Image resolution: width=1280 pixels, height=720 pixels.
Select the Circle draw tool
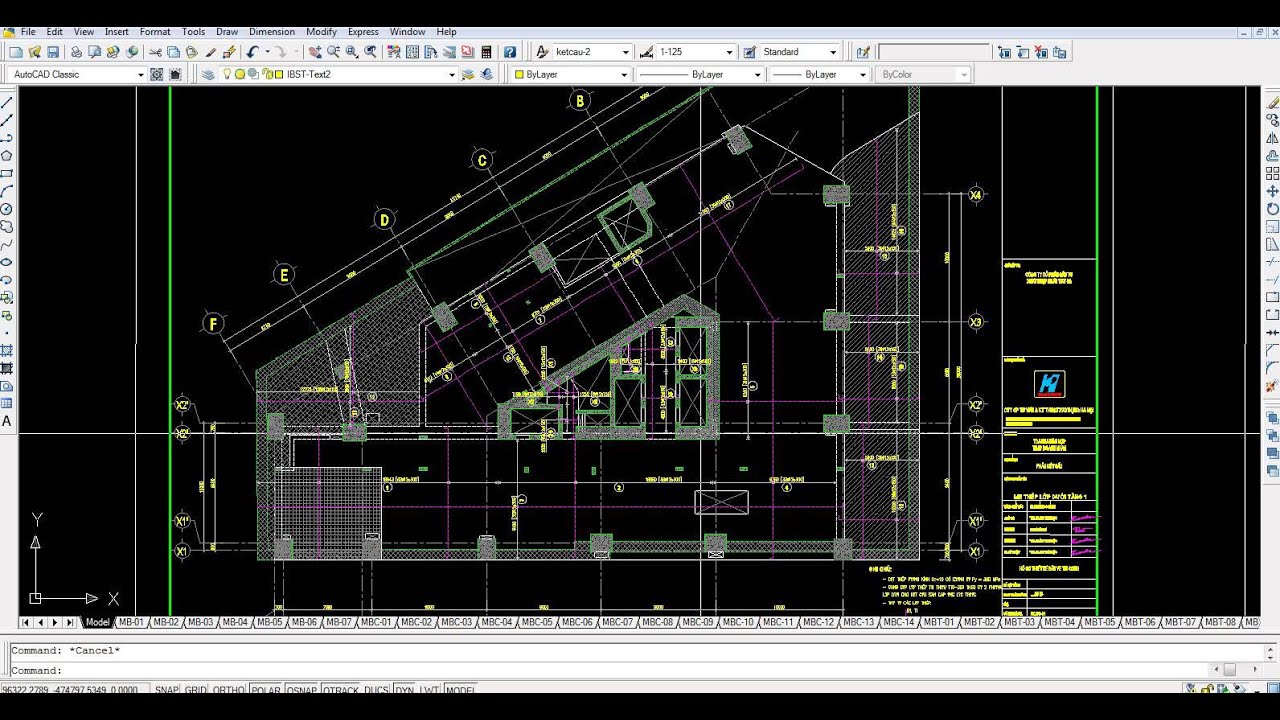(x=7, y=209)
